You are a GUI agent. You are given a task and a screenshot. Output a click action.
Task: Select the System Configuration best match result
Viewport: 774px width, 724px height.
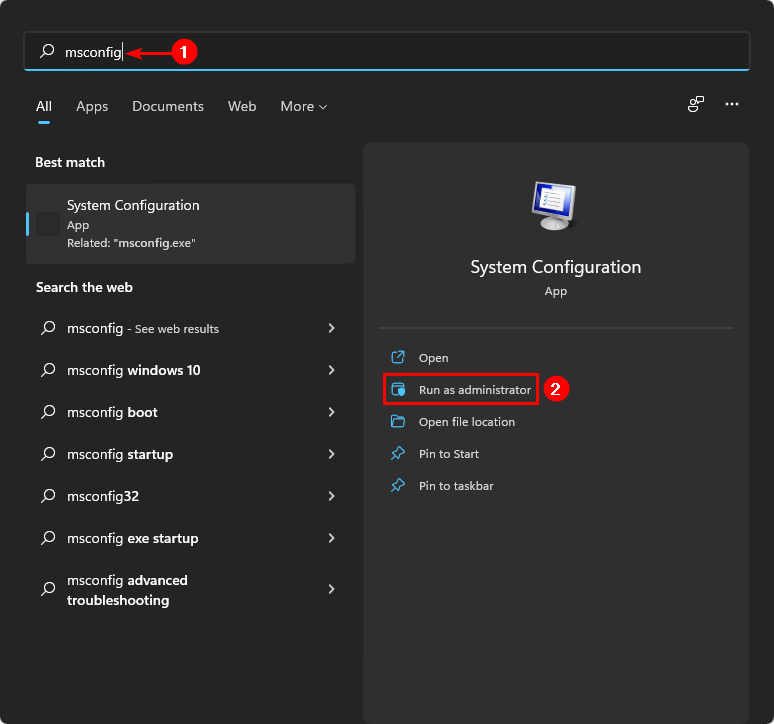[x=191, y=224]
